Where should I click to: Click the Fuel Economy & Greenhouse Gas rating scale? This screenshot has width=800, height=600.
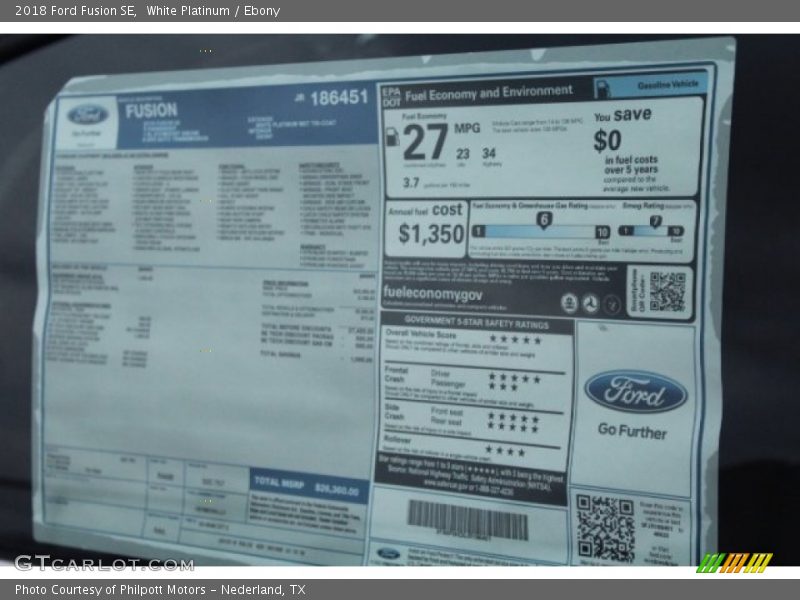click(540, 229)
